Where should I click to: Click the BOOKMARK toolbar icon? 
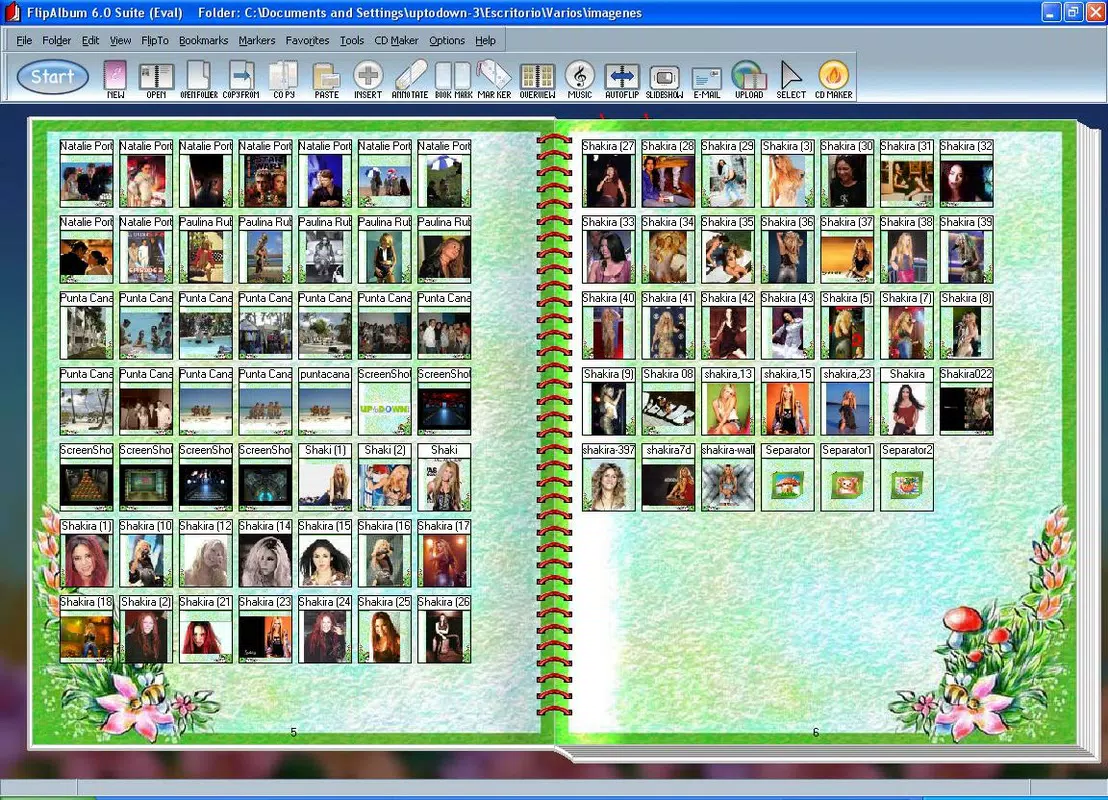tap(453, 79)
